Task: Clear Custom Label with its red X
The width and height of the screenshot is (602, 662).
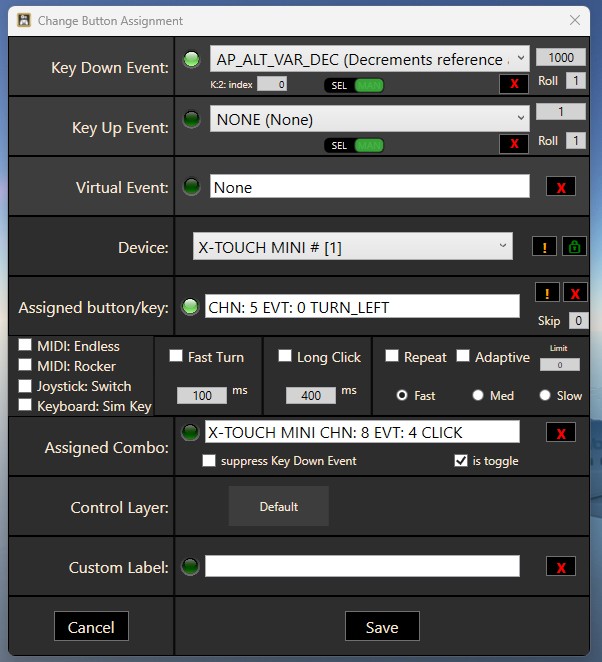Action: point(560,567)
